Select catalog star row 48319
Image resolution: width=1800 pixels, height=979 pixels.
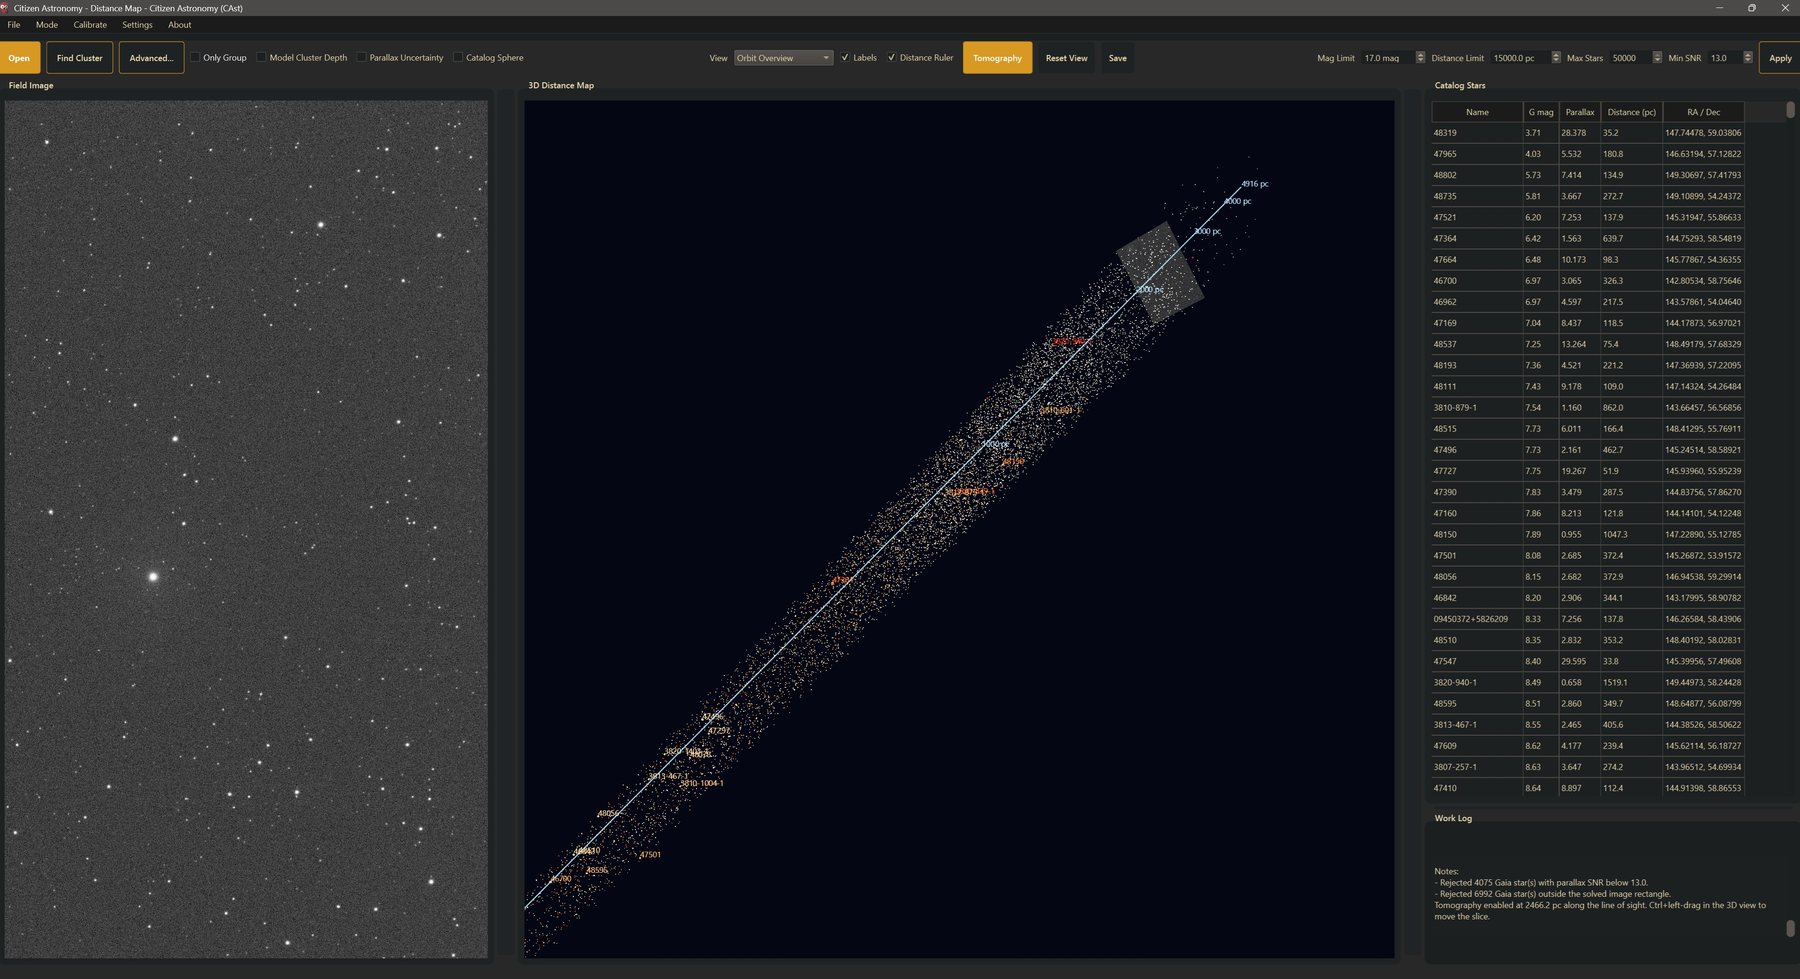coord(1588,133)
